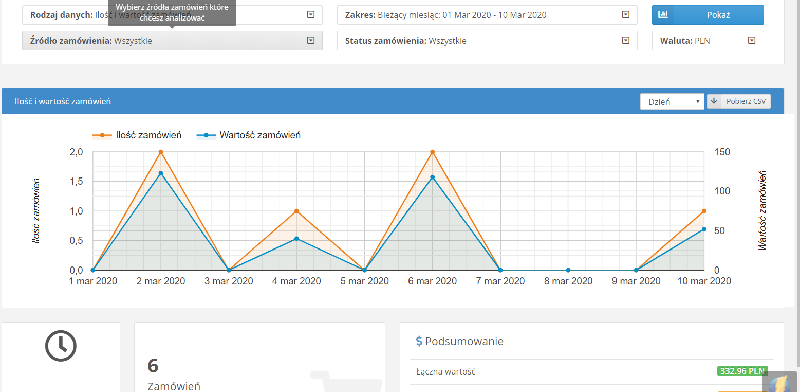This screenshot has height=392, width=800.
Task: Click the blue data point on 6 mar 2020
Action: [432, 177]
